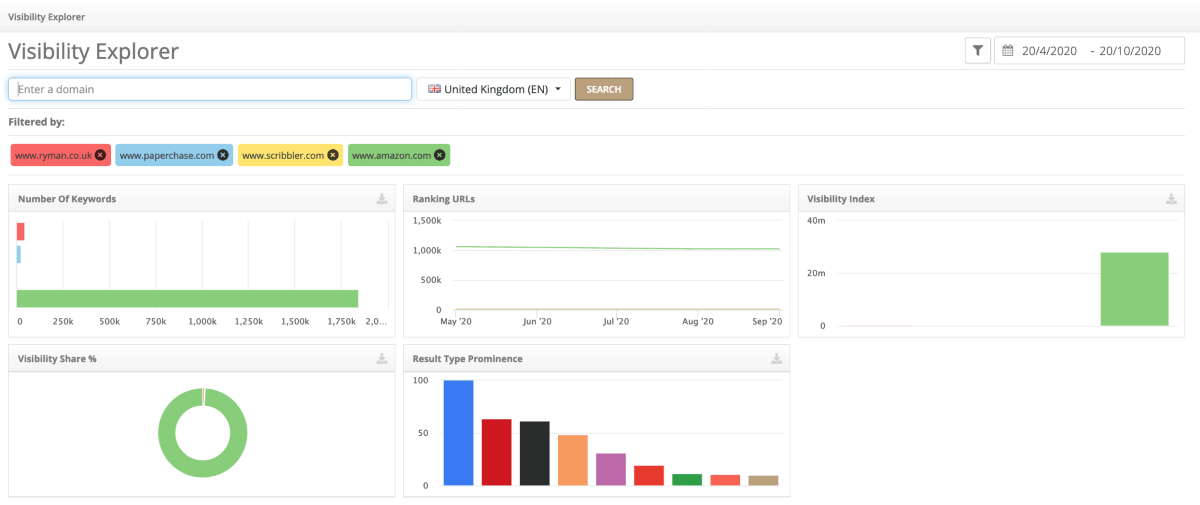Click the green Visibility Share donut ring
The height and width of the screenshot is (505, 1200).
coord(203,432)
